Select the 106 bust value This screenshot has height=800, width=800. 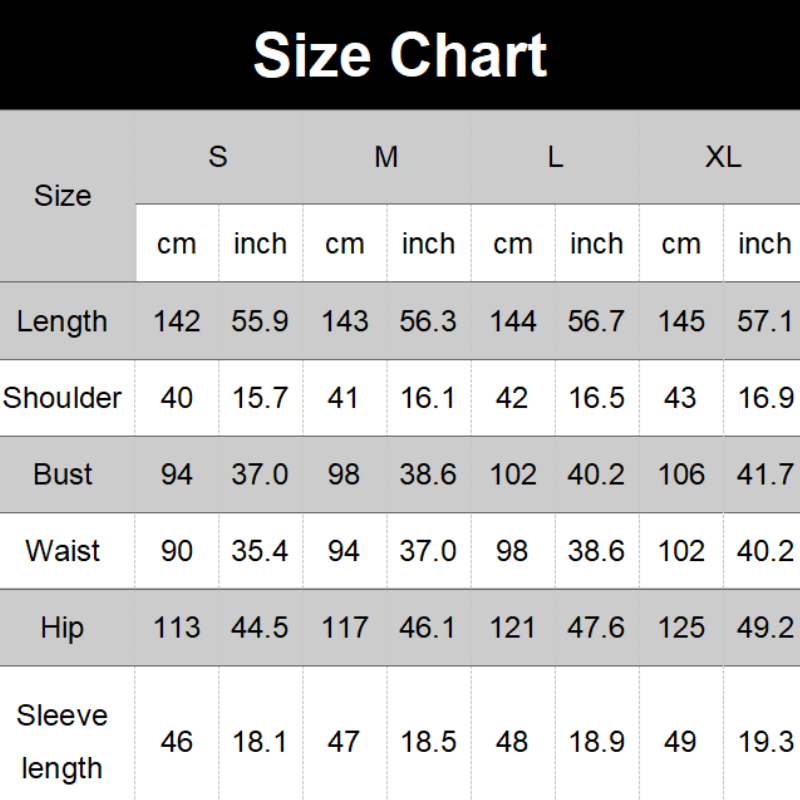[x=681, y=474]
